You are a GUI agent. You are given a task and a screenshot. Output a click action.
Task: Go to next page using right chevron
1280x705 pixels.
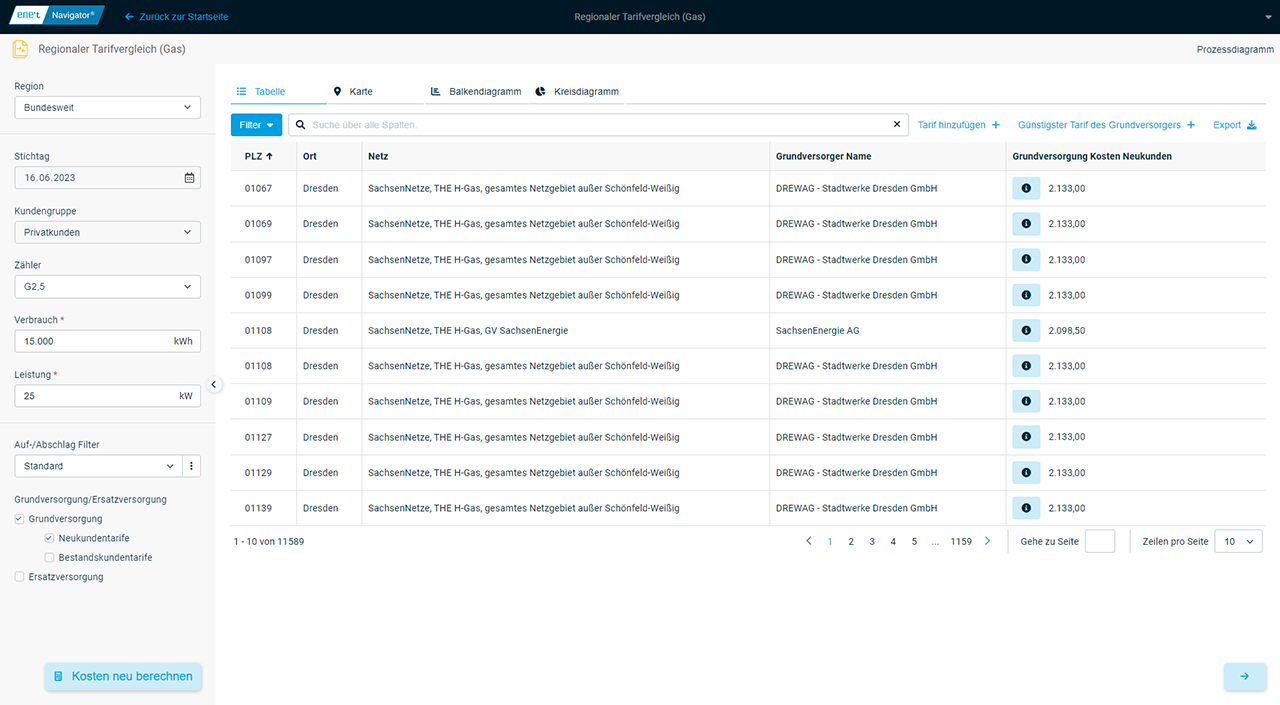(x=988, y=541)
